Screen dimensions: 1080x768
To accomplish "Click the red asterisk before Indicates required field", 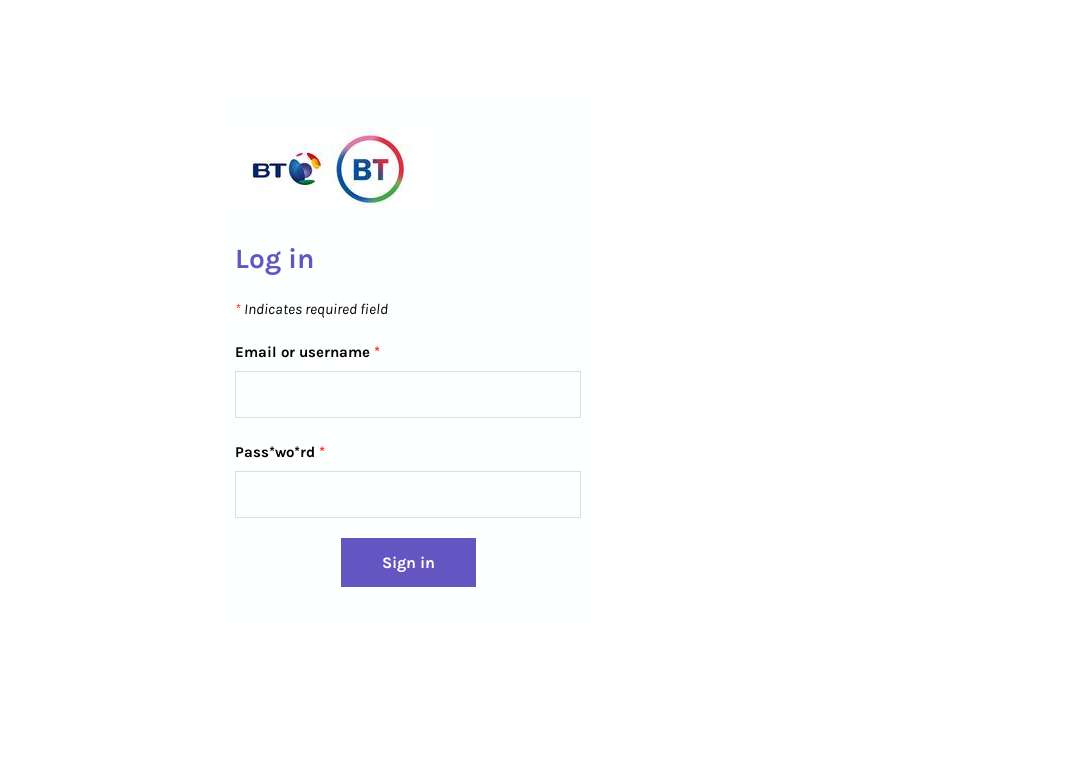I will pyautogui.click(x=238, y=308).
